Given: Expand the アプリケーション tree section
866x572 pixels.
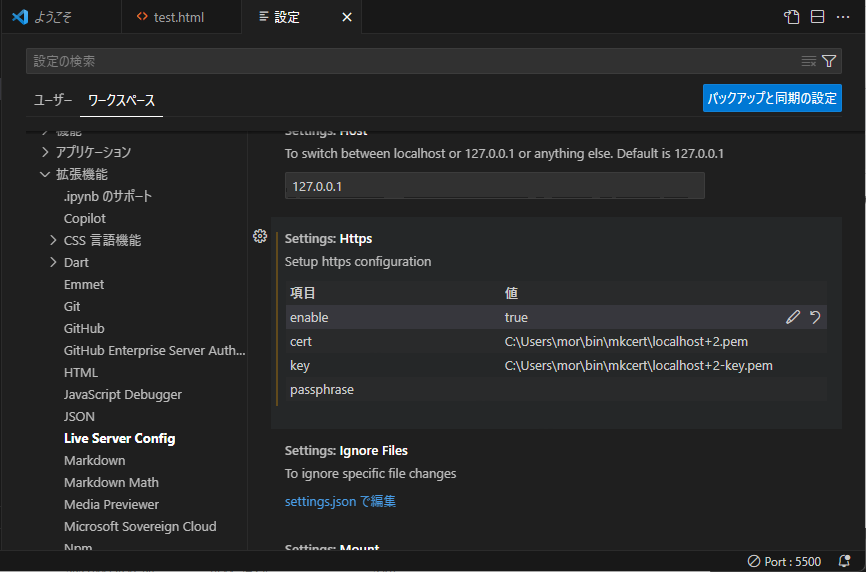Looking at the screenshot, I should (45, 152).
